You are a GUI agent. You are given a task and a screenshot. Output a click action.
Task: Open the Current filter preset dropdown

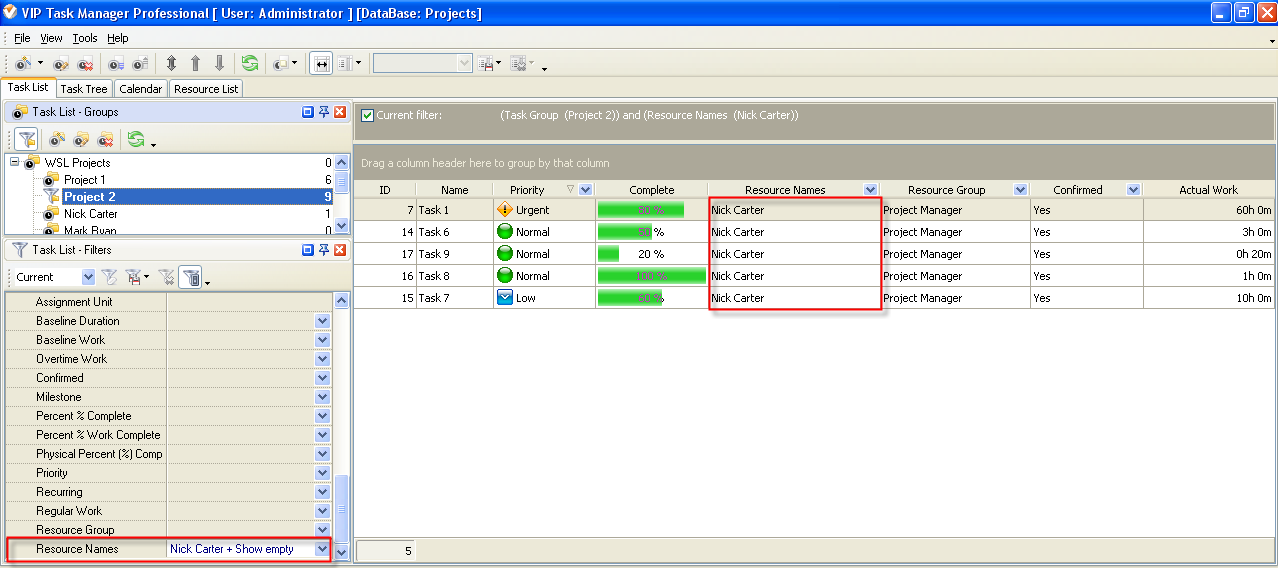pyautogui.click(x=88, y=277)
